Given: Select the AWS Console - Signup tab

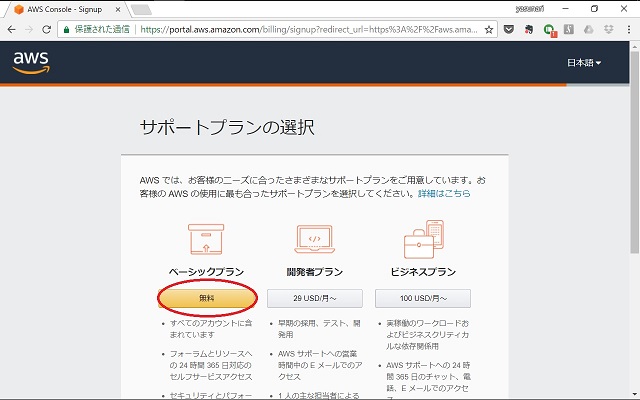Looking at the screenshot, I should coord(67,9).
